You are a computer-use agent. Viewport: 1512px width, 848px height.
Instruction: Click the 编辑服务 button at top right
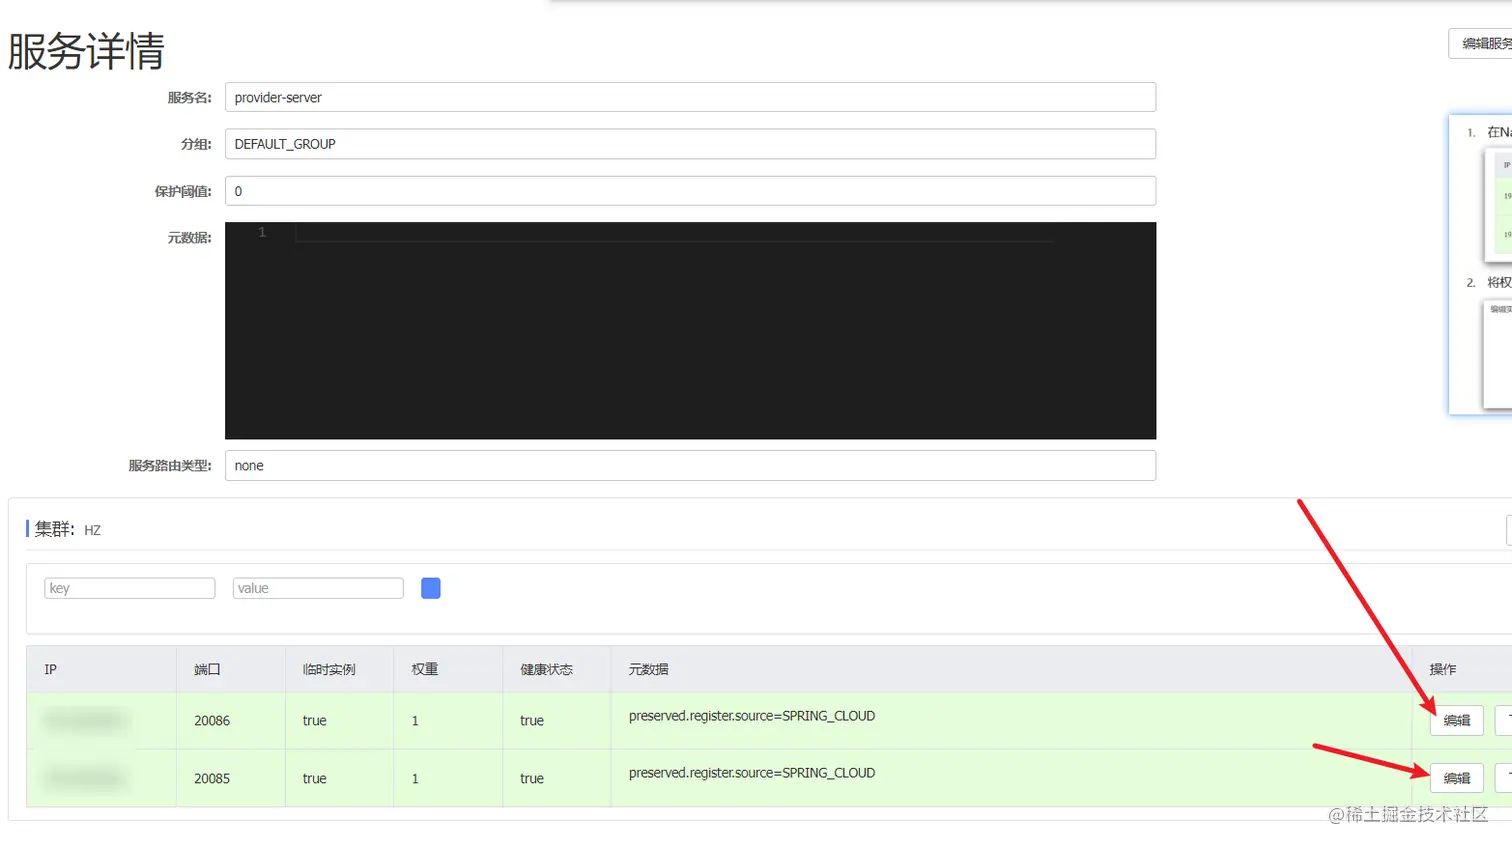1482,43
